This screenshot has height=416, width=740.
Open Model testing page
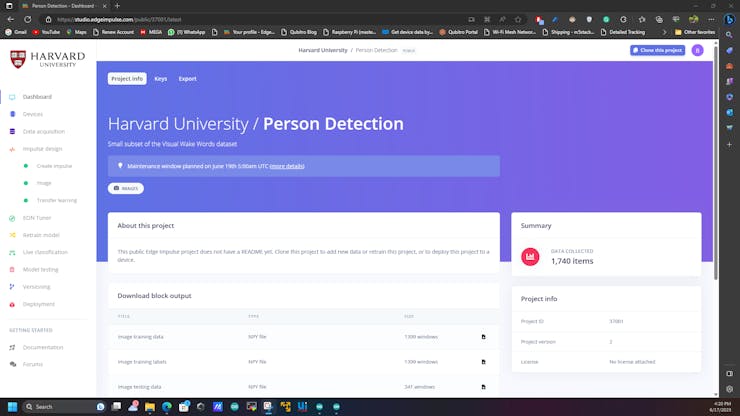[x=41, y=270]
